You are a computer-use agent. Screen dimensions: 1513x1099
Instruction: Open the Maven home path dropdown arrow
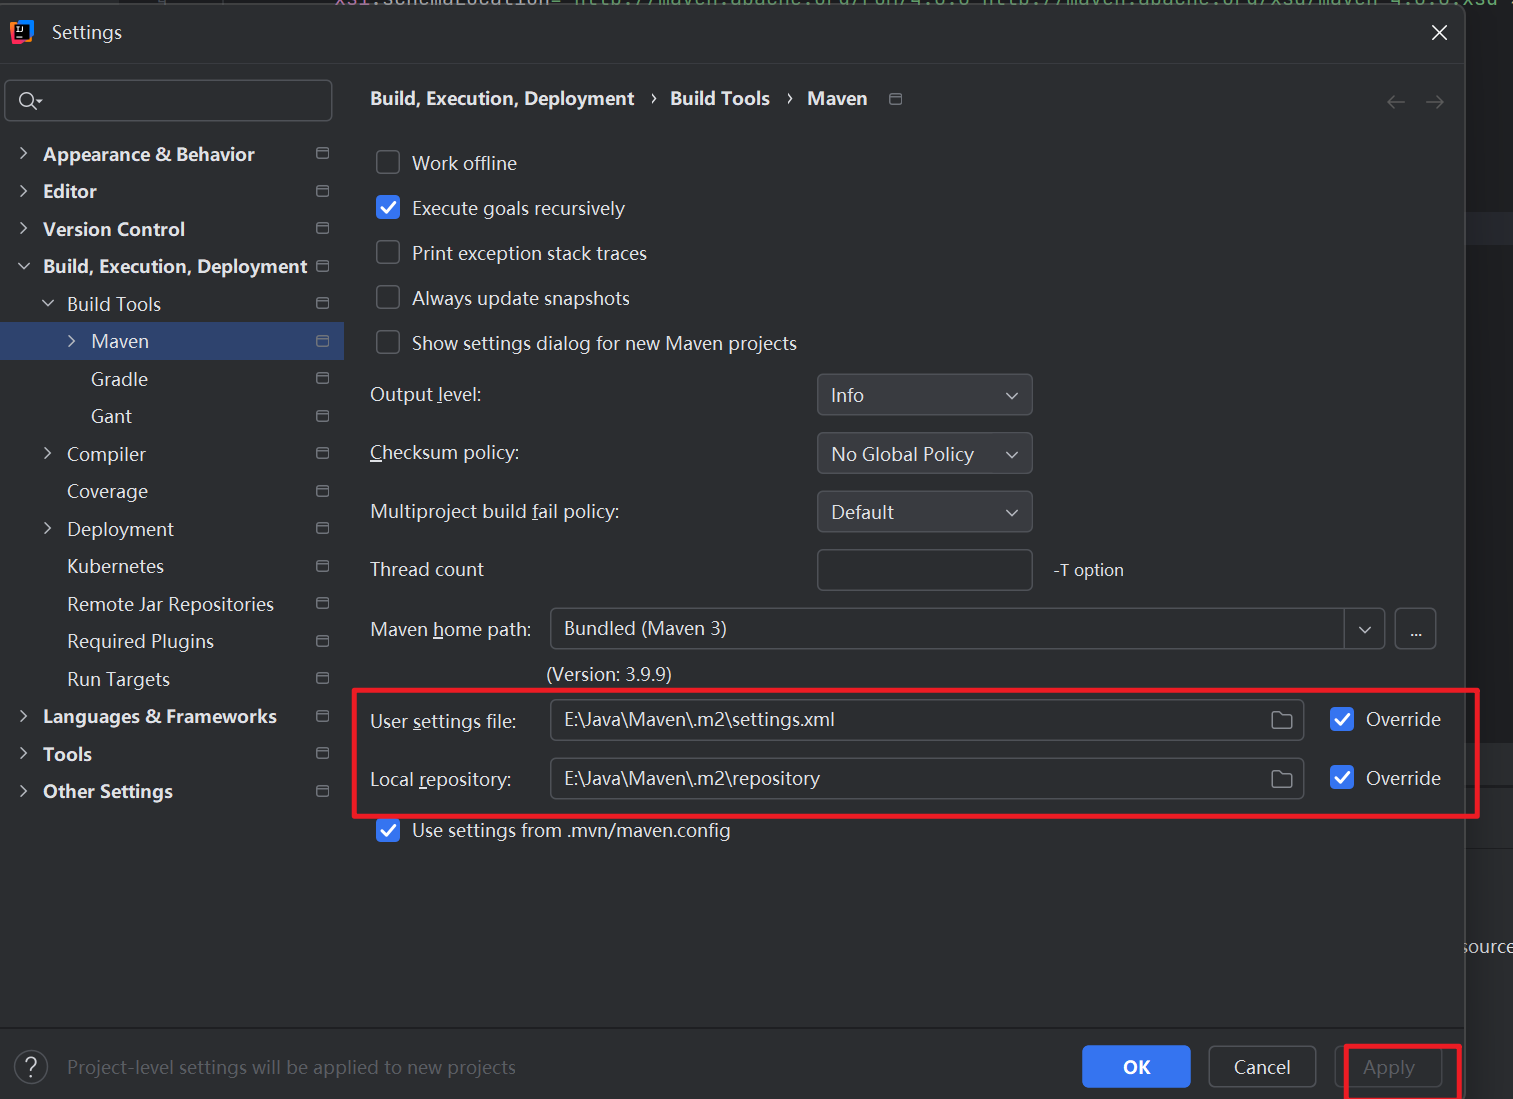[1365, 629]
